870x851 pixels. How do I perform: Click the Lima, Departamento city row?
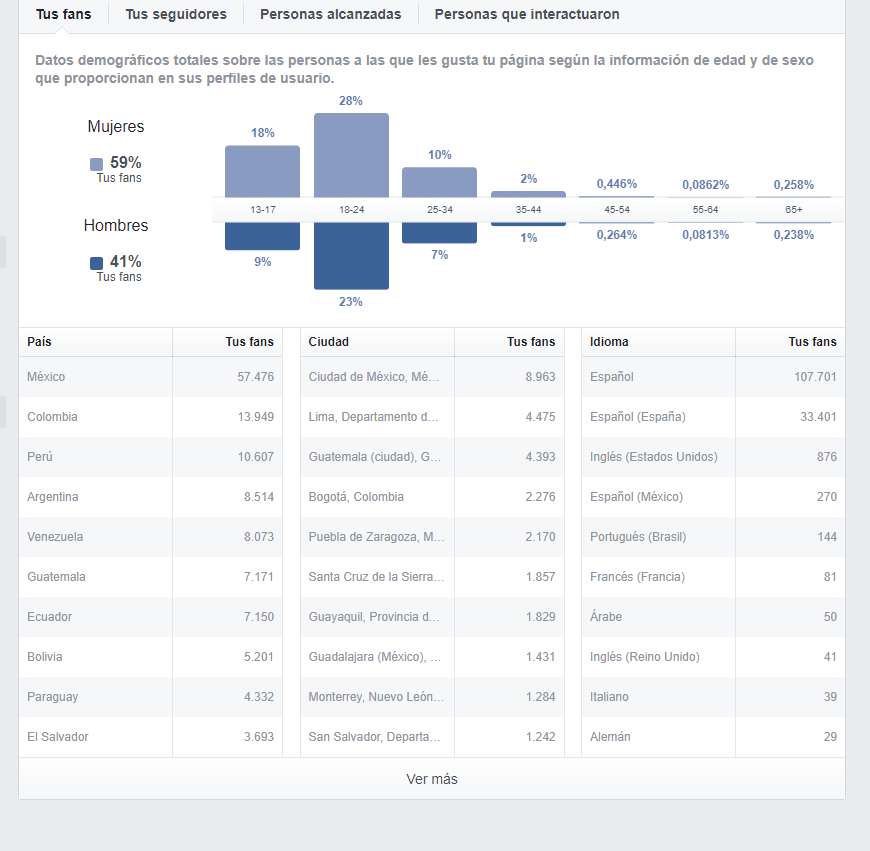432,417
